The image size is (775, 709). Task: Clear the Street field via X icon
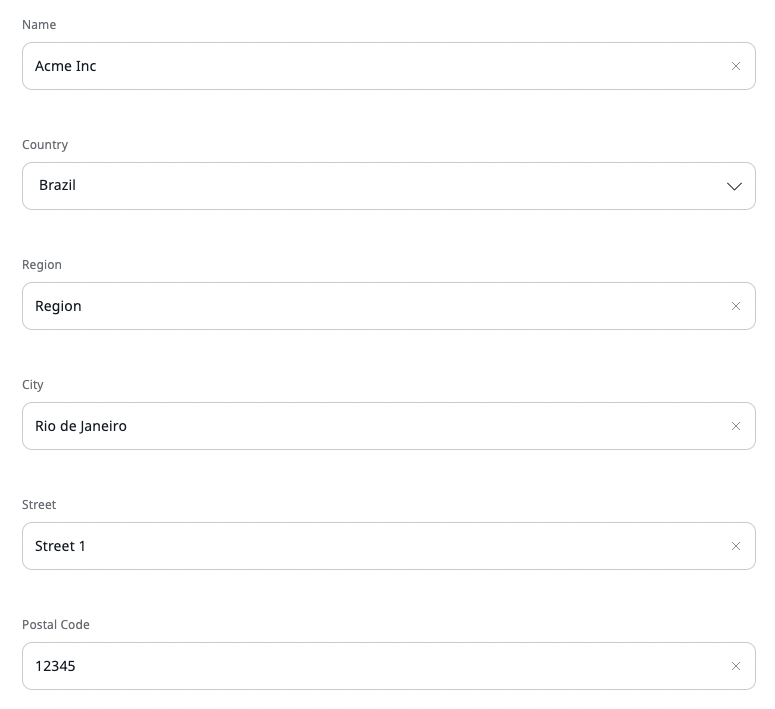(x=736, y=546)
